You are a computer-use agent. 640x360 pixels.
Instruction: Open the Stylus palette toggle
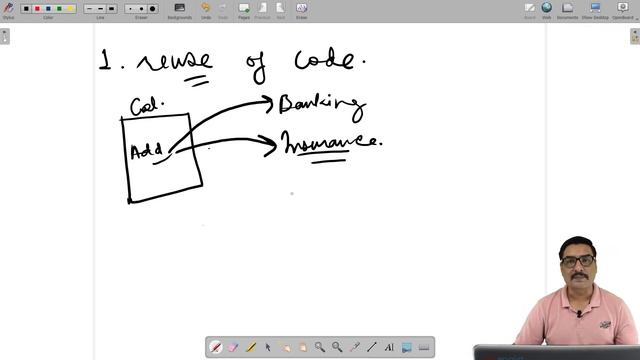(8, 10)
